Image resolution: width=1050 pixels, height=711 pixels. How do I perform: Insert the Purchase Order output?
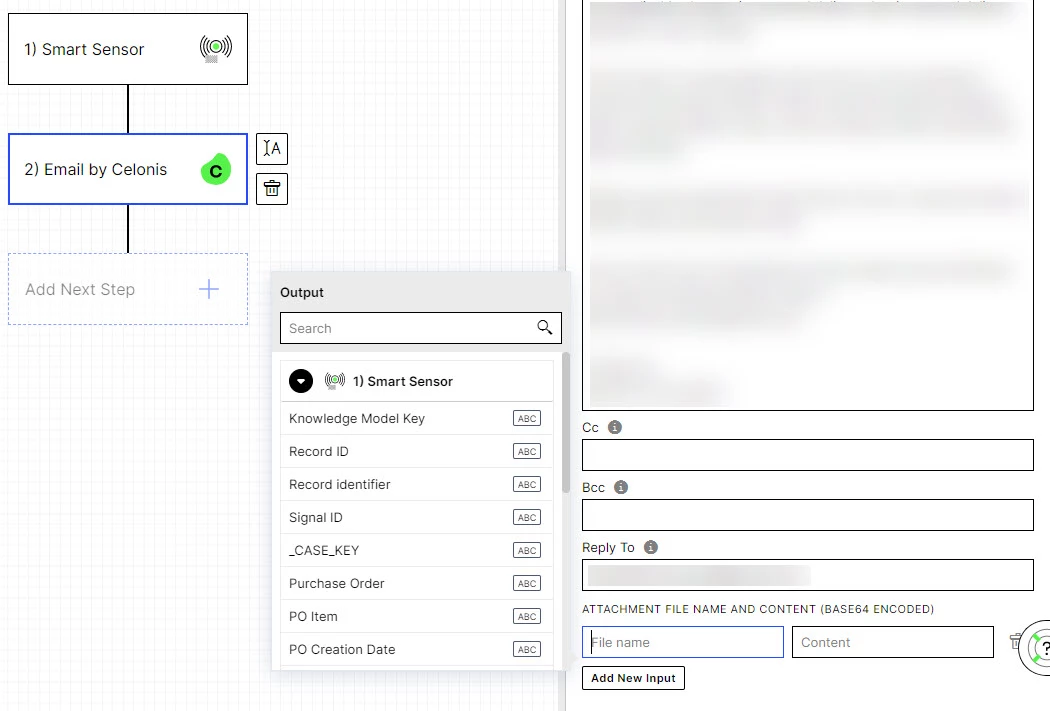(x=417, y=583)
